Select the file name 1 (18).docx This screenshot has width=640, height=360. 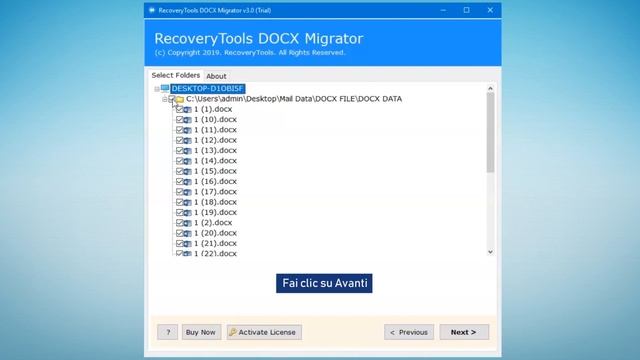coord(215,202)
